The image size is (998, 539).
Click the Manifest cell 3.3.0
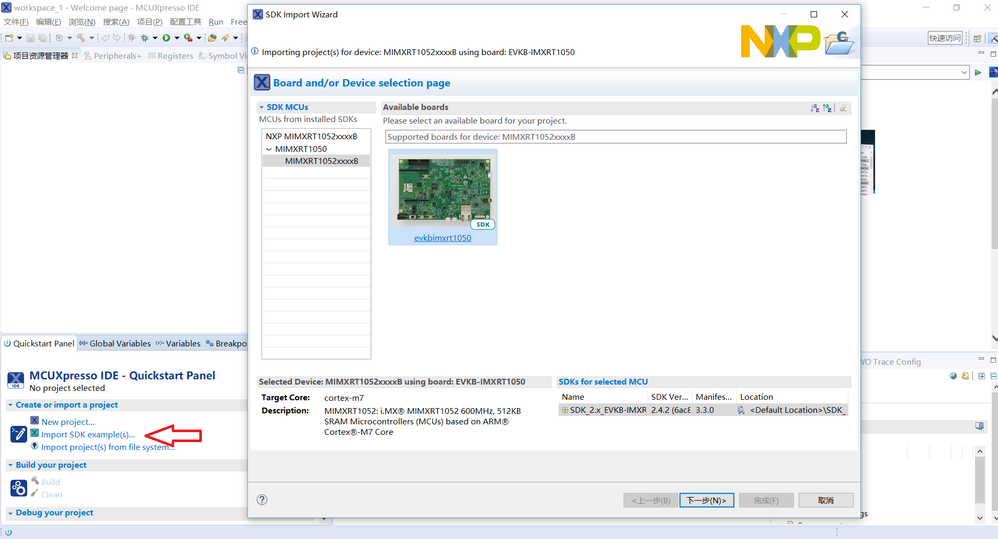705,410
